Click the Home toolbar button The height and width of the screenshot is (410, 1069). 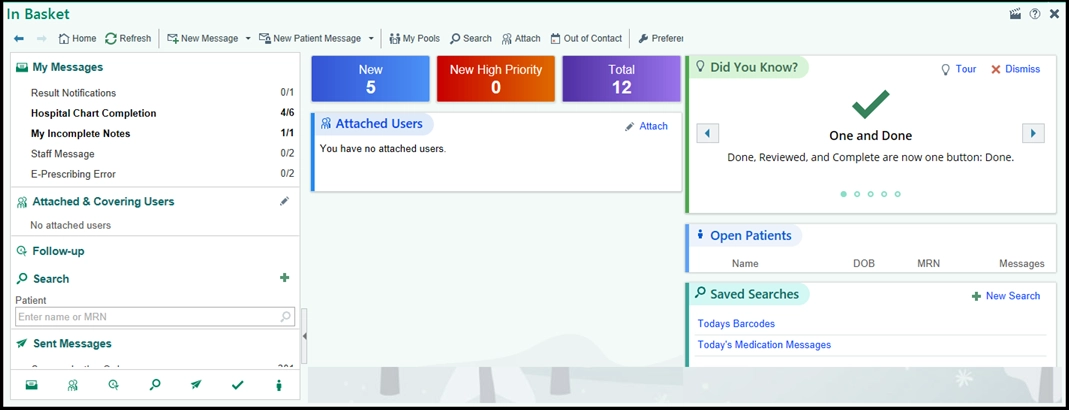[77, 39]
